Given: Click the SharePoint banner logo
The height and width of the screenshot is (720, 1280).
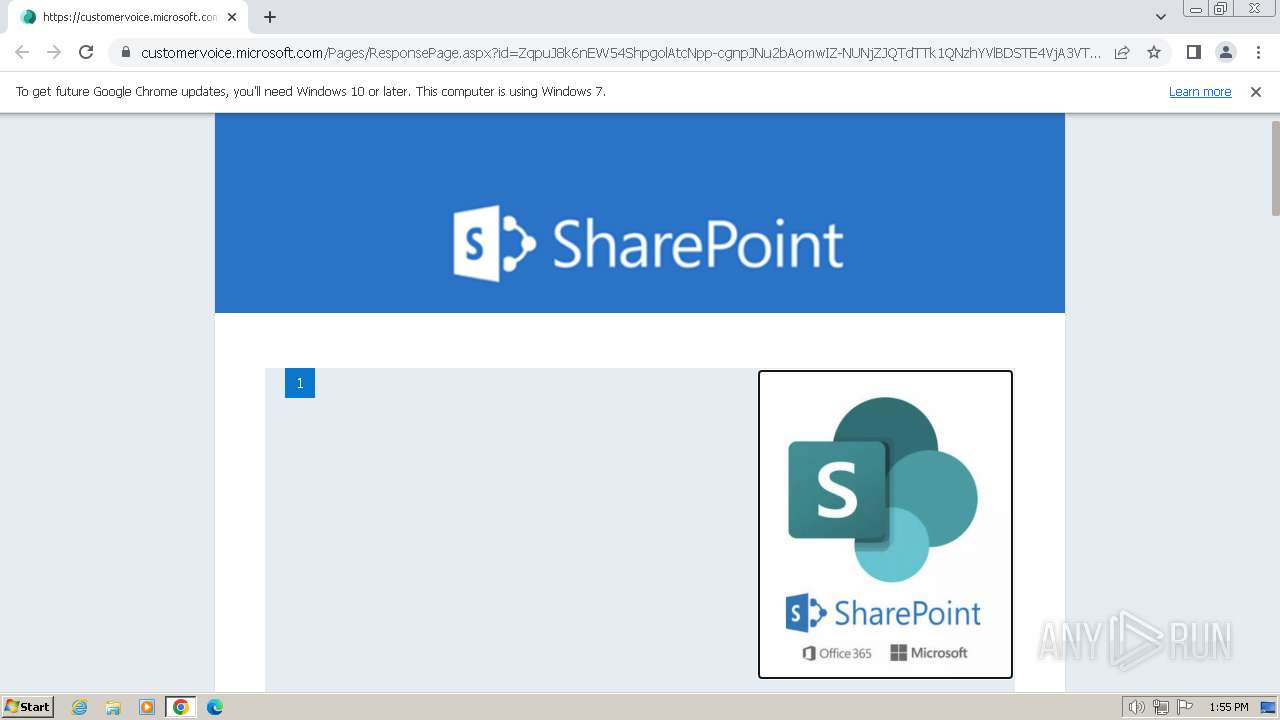Looking at the screenshot, I should [648, 243].
